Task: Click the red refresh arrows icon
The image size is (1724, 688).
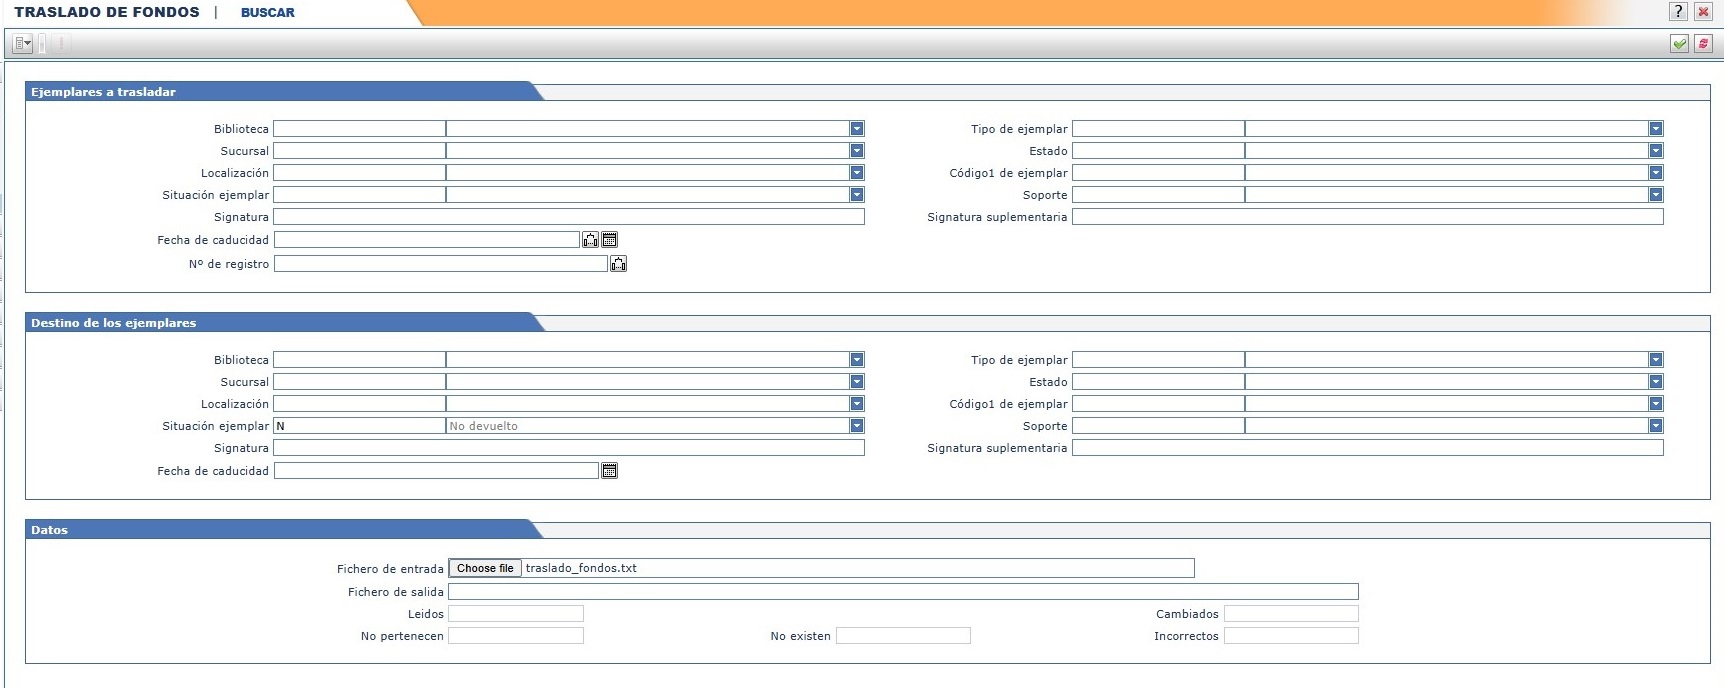Action: point(1703,44)
